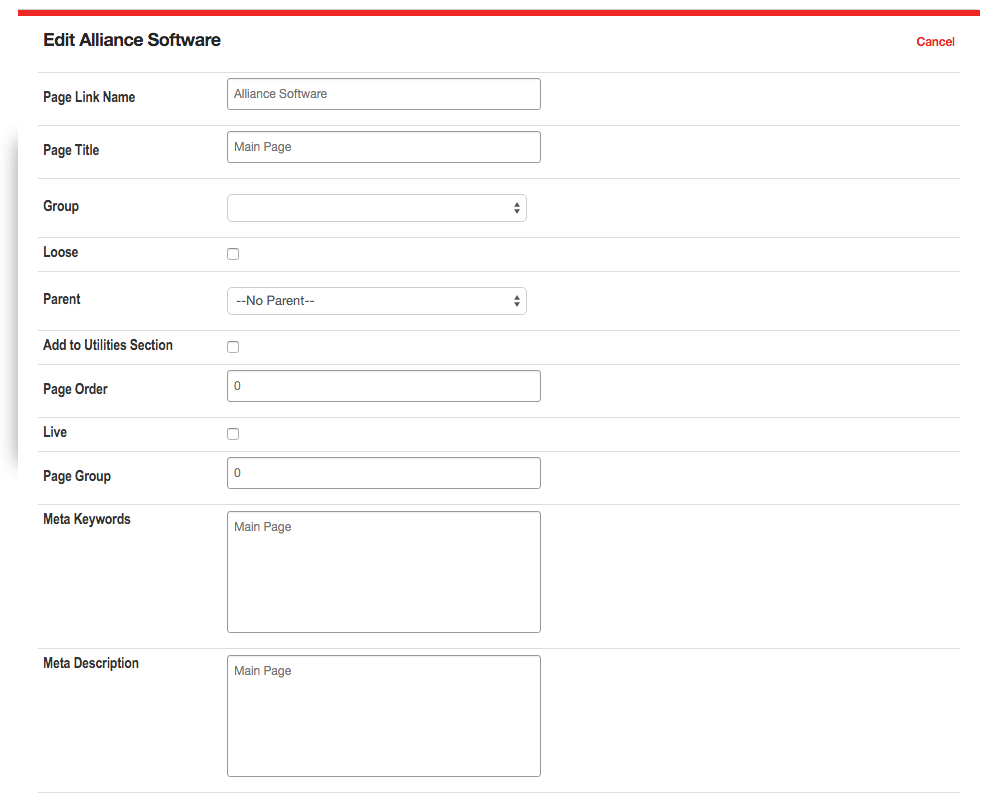Select the Edit Alliance Software heading

(x=131, y=40)
